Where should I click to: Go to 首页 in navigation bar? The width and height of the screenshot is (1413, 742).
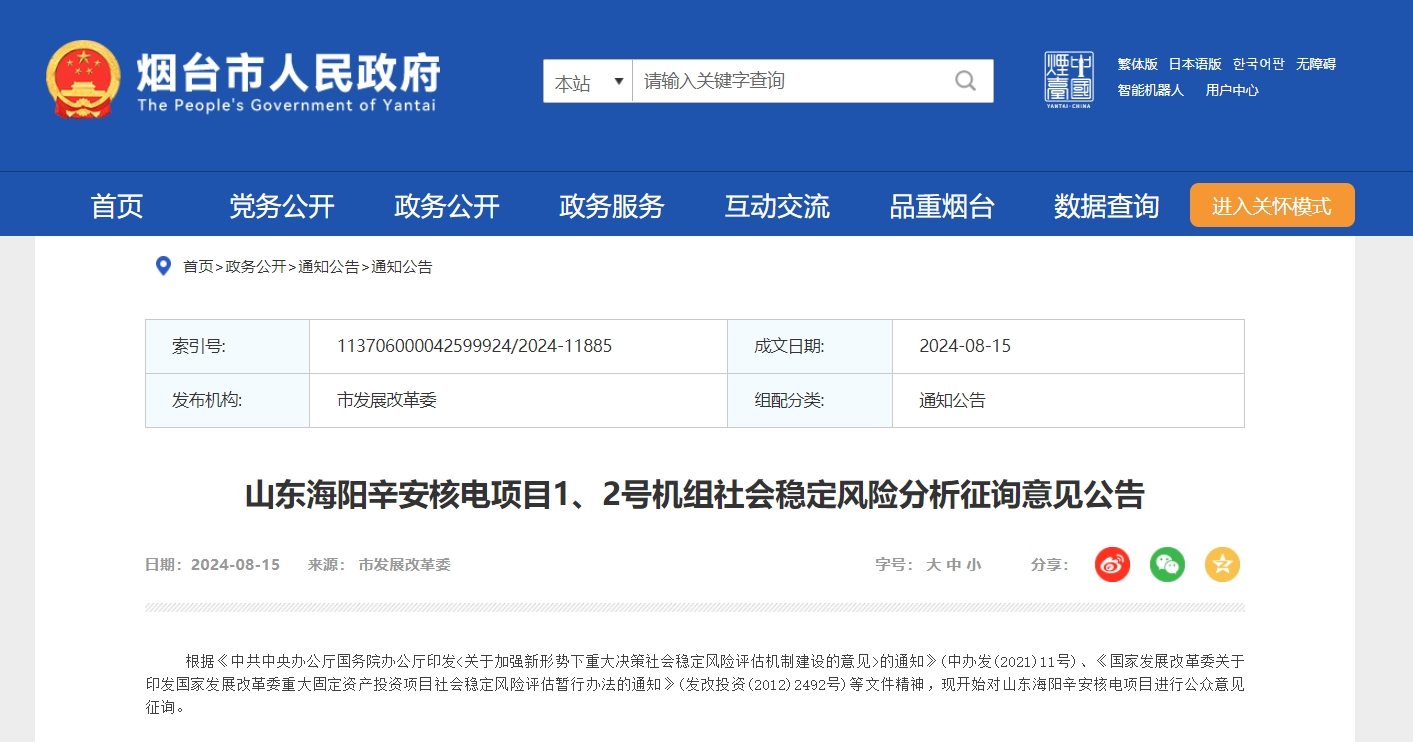pos(117,207)
